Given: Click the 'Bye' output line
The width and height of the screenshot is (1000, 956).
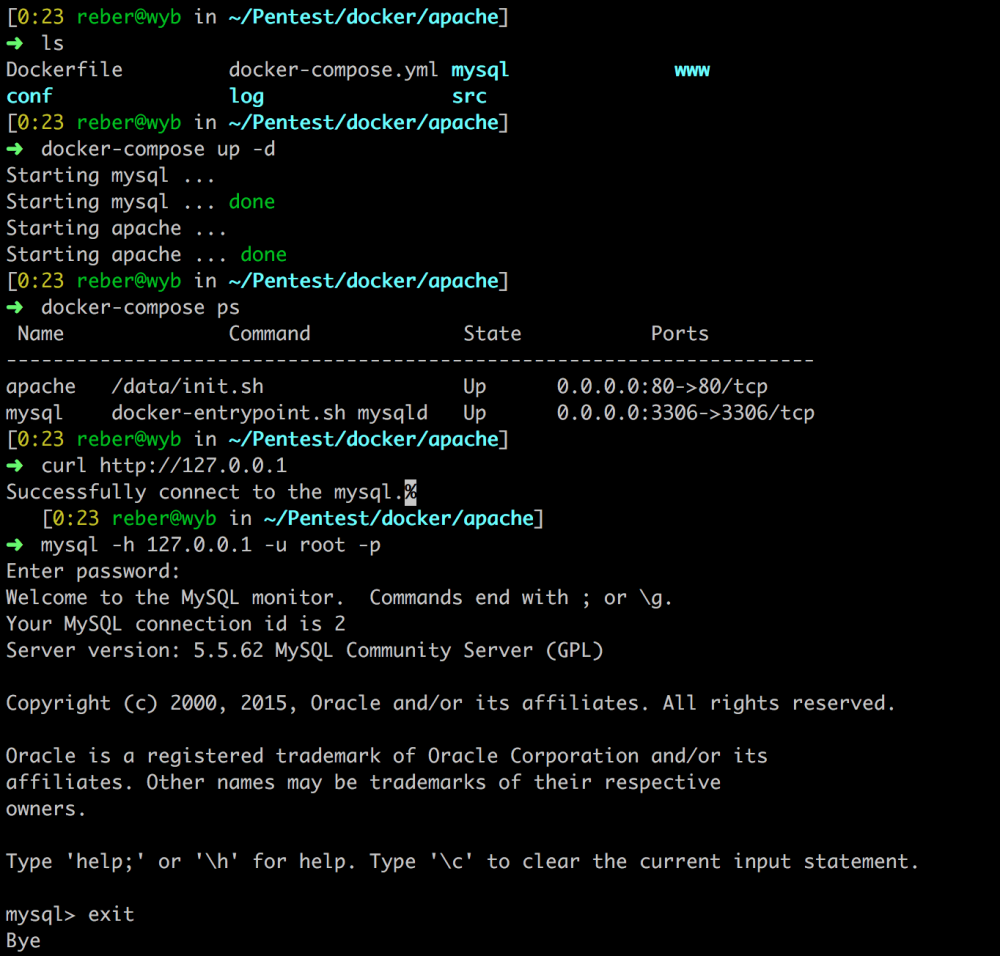Looking at the screenshot, I should click(x=24, y=941).
